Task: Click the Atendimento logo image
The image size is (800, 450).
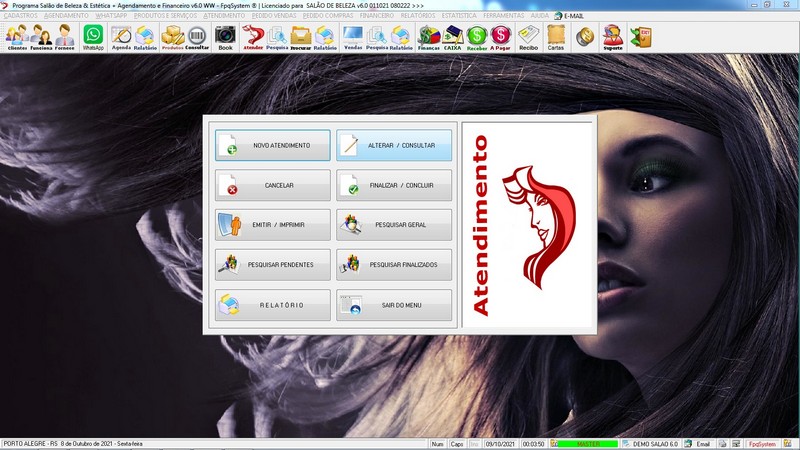Action: [529, 225]
